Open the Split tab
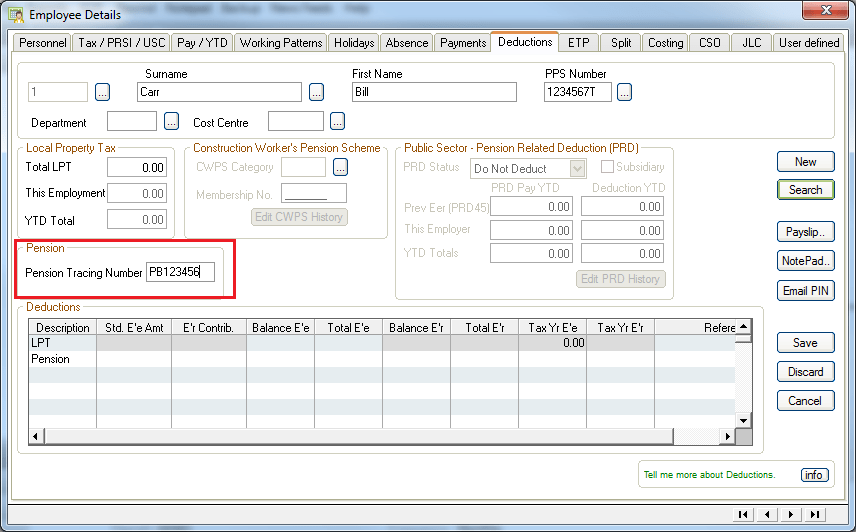 coord(621,43)
